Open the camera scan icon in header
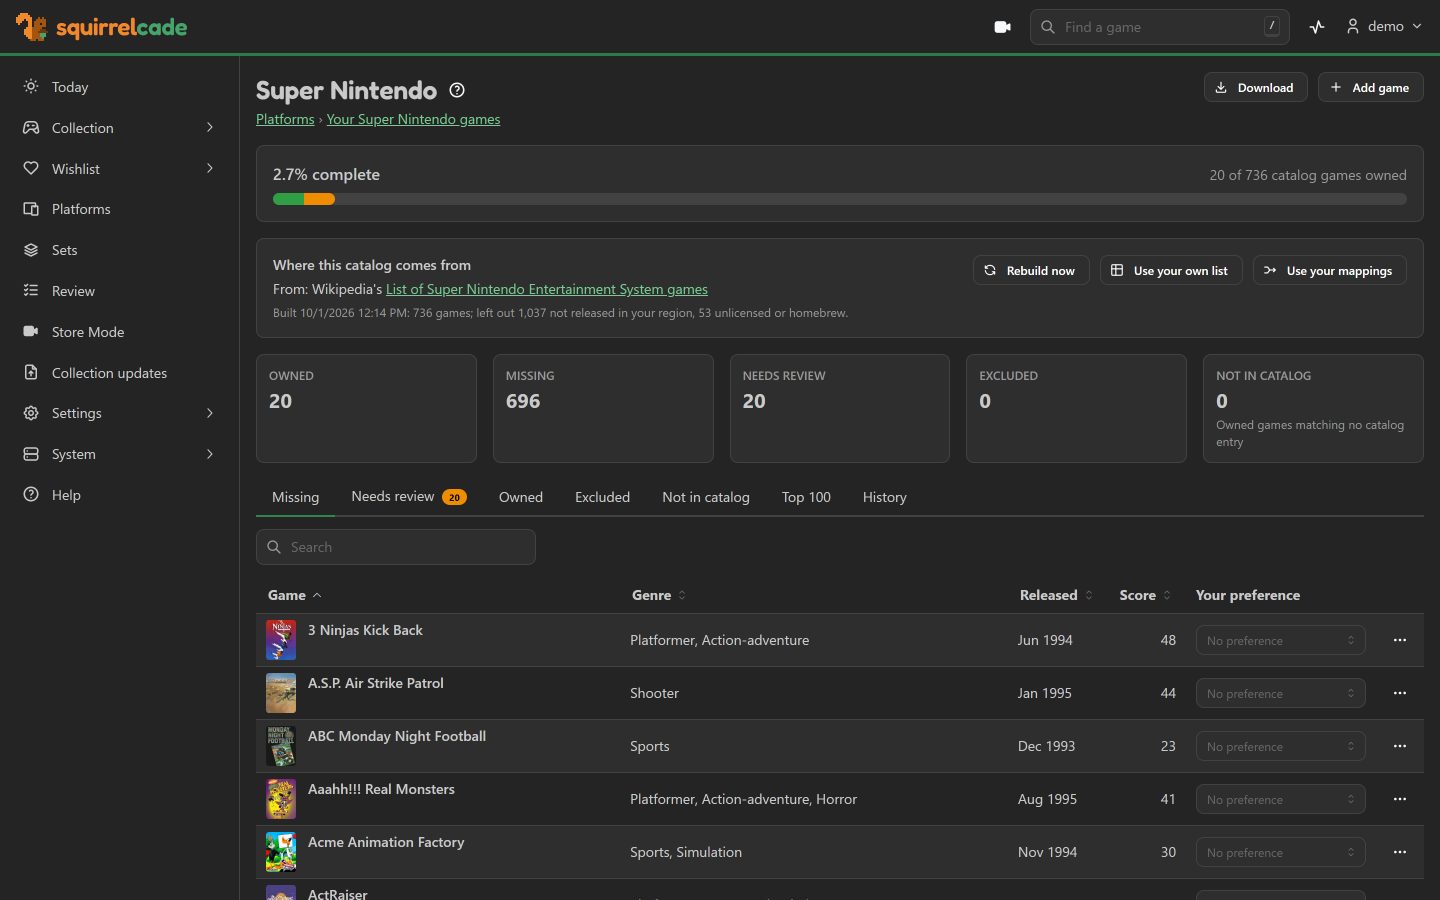This screenshot has width=1440, height=900. tap(1002, 27)
